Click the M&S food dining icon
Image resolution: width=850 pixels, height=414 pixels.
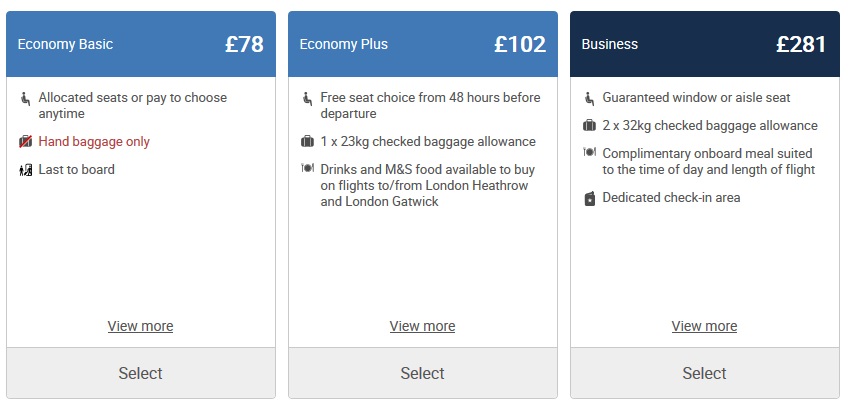pos(308,169)
